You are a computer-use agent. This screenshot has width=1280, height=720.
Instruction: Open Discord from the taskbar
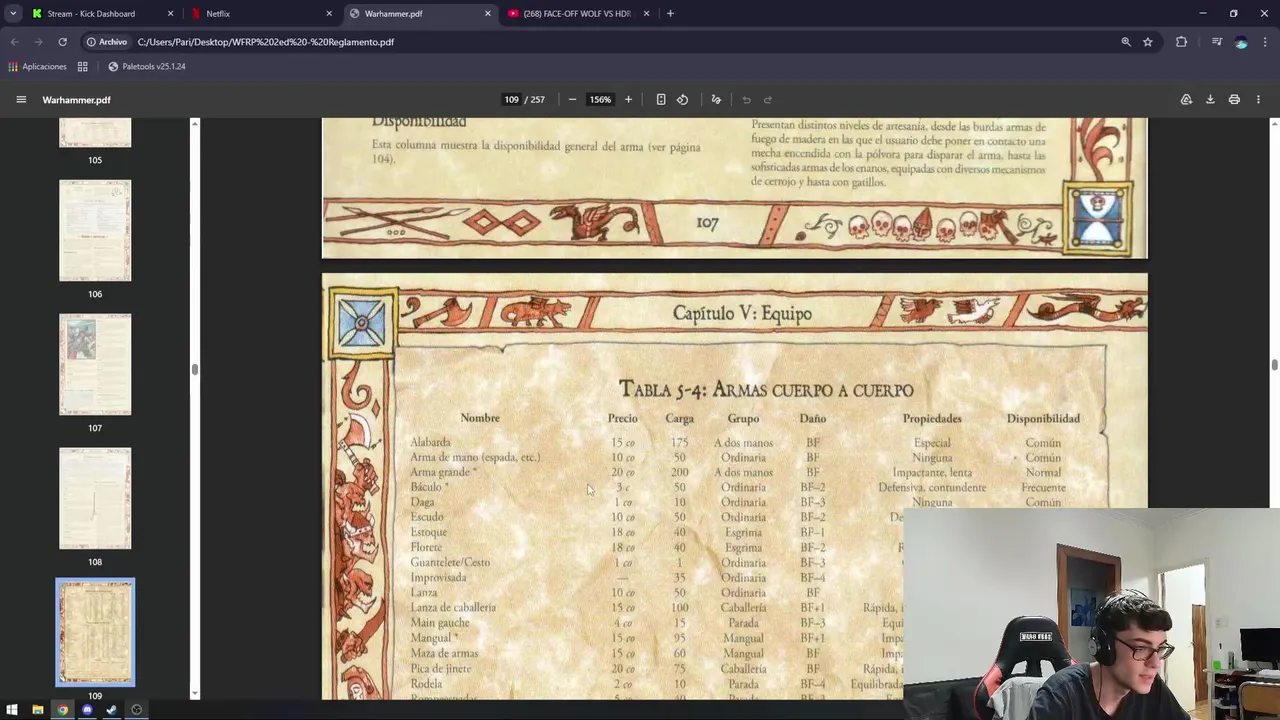(x=87, y=710)
